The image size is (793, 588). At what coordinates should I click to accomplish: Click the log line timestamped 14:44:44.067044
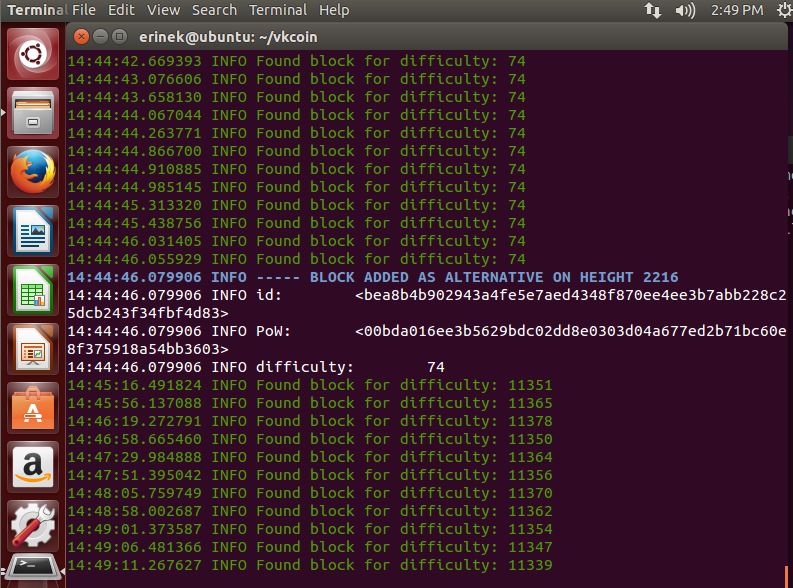[x=296, y=115]
